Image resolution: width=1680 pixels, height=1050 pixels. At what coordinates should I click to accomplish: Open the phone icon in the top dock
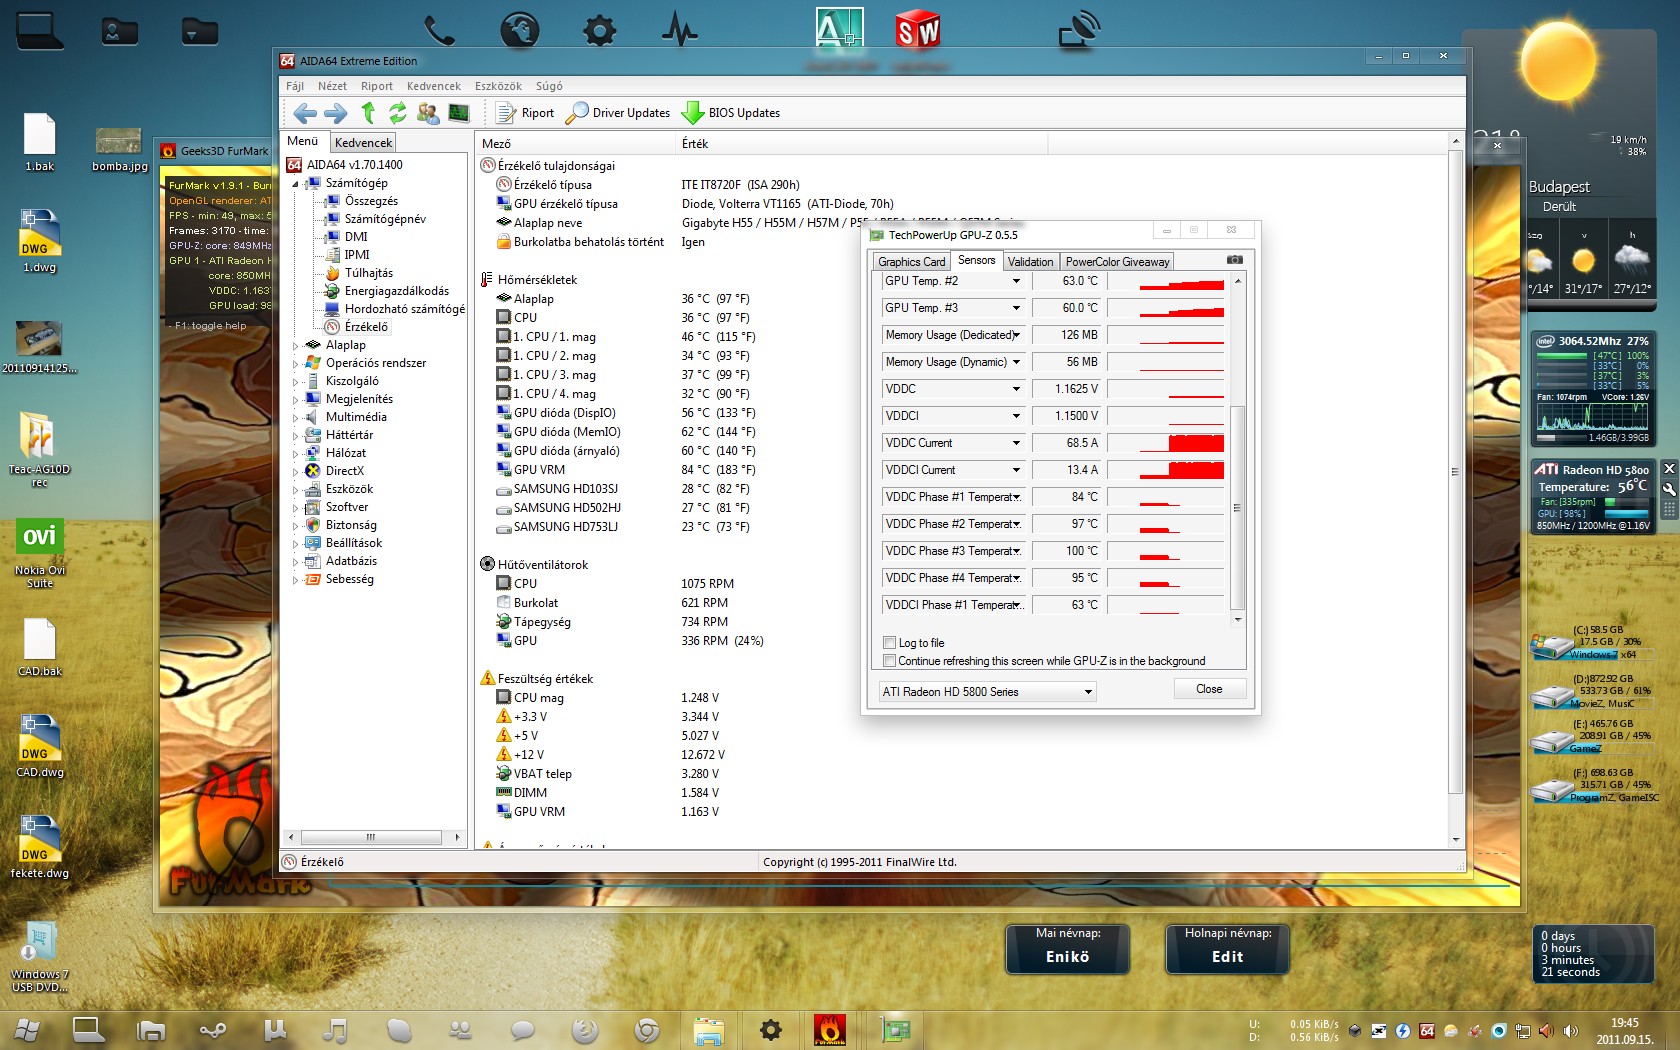click(439, 30)
